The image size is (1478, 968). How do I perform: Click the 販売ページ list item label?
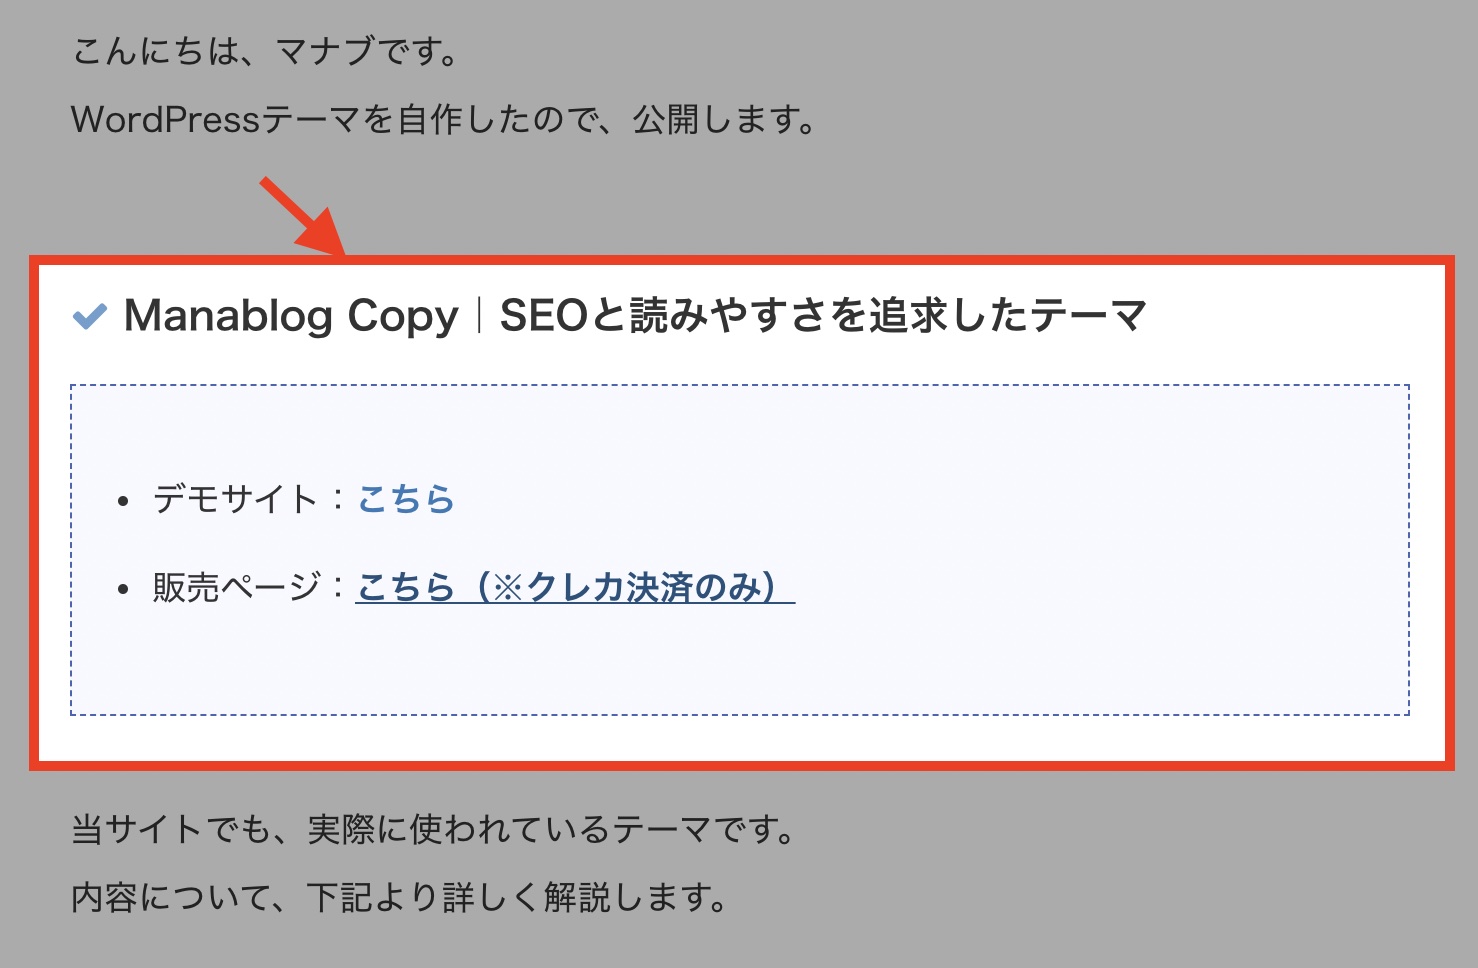[236, 587]
